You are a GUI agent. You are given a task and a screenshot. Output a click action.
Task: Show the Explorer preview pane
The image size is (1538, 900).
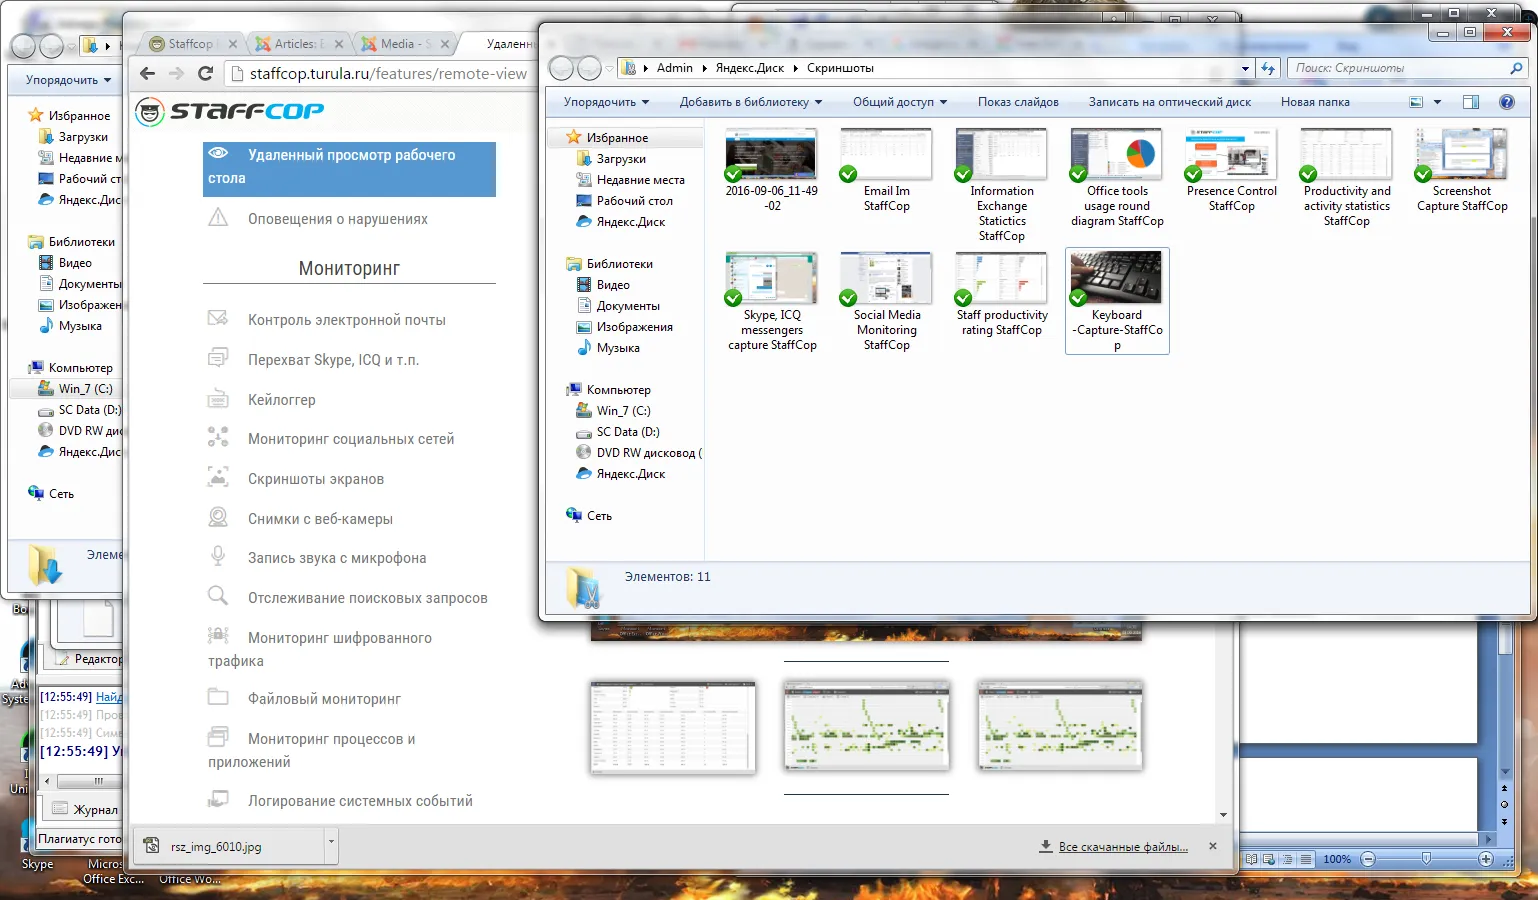tap(1470, 102)
